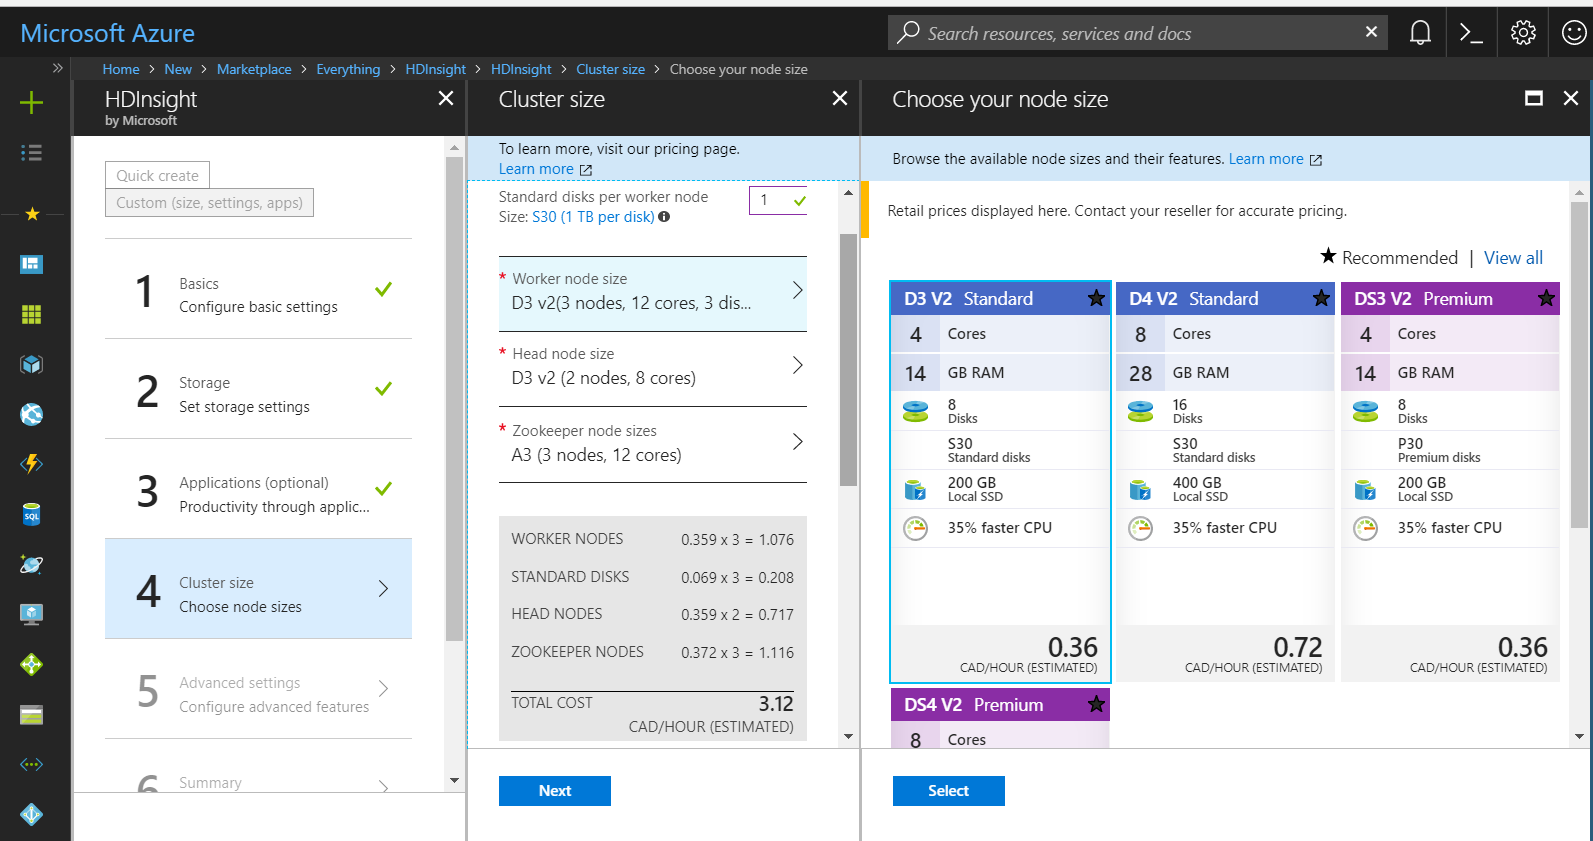Click View all node sizes link
Image resolution: width=1593 pixels, height=841 pixels.
click(1513, 258)
